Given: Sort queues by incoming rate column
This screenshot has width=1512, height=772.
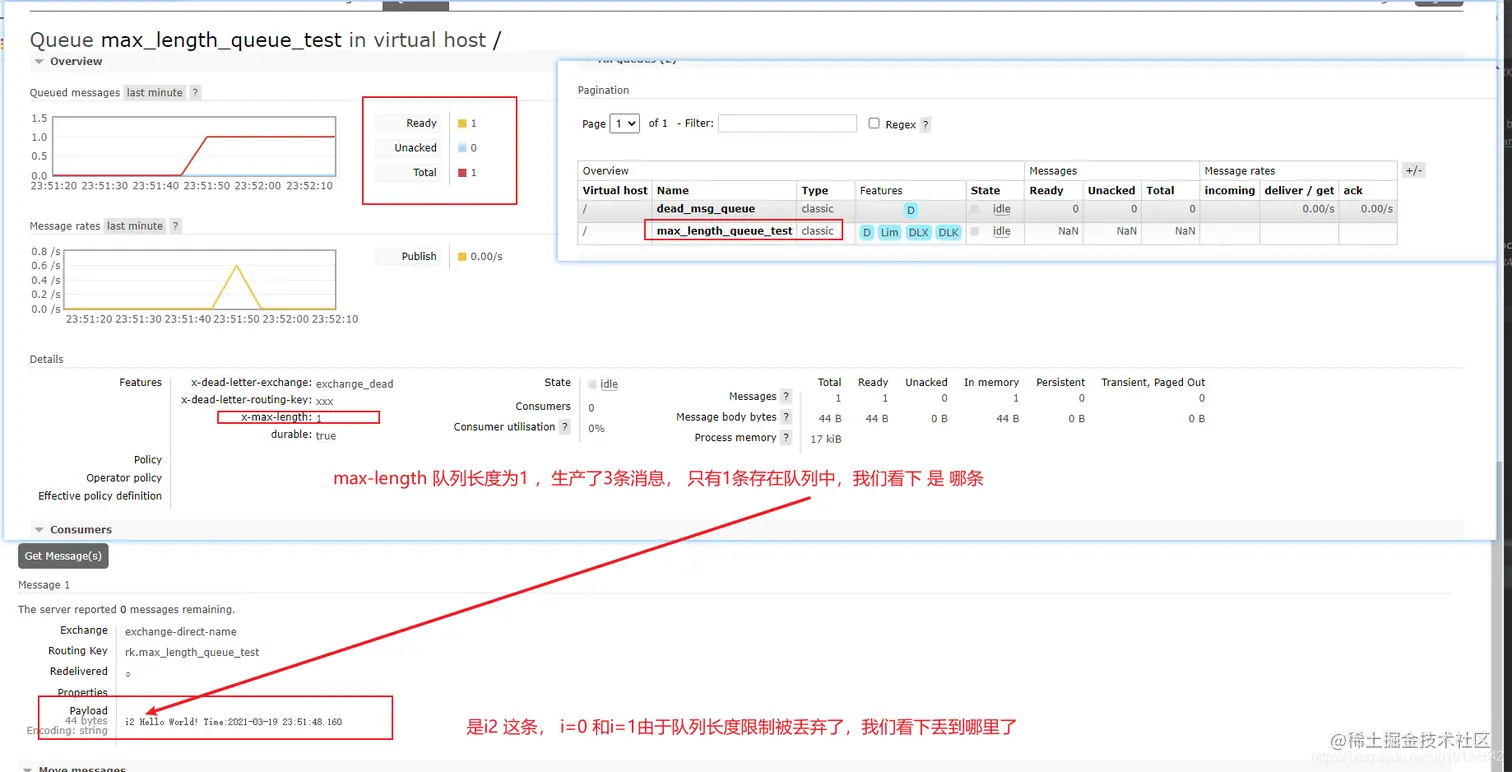Looking at the screenshot, I should (1229, 190).
